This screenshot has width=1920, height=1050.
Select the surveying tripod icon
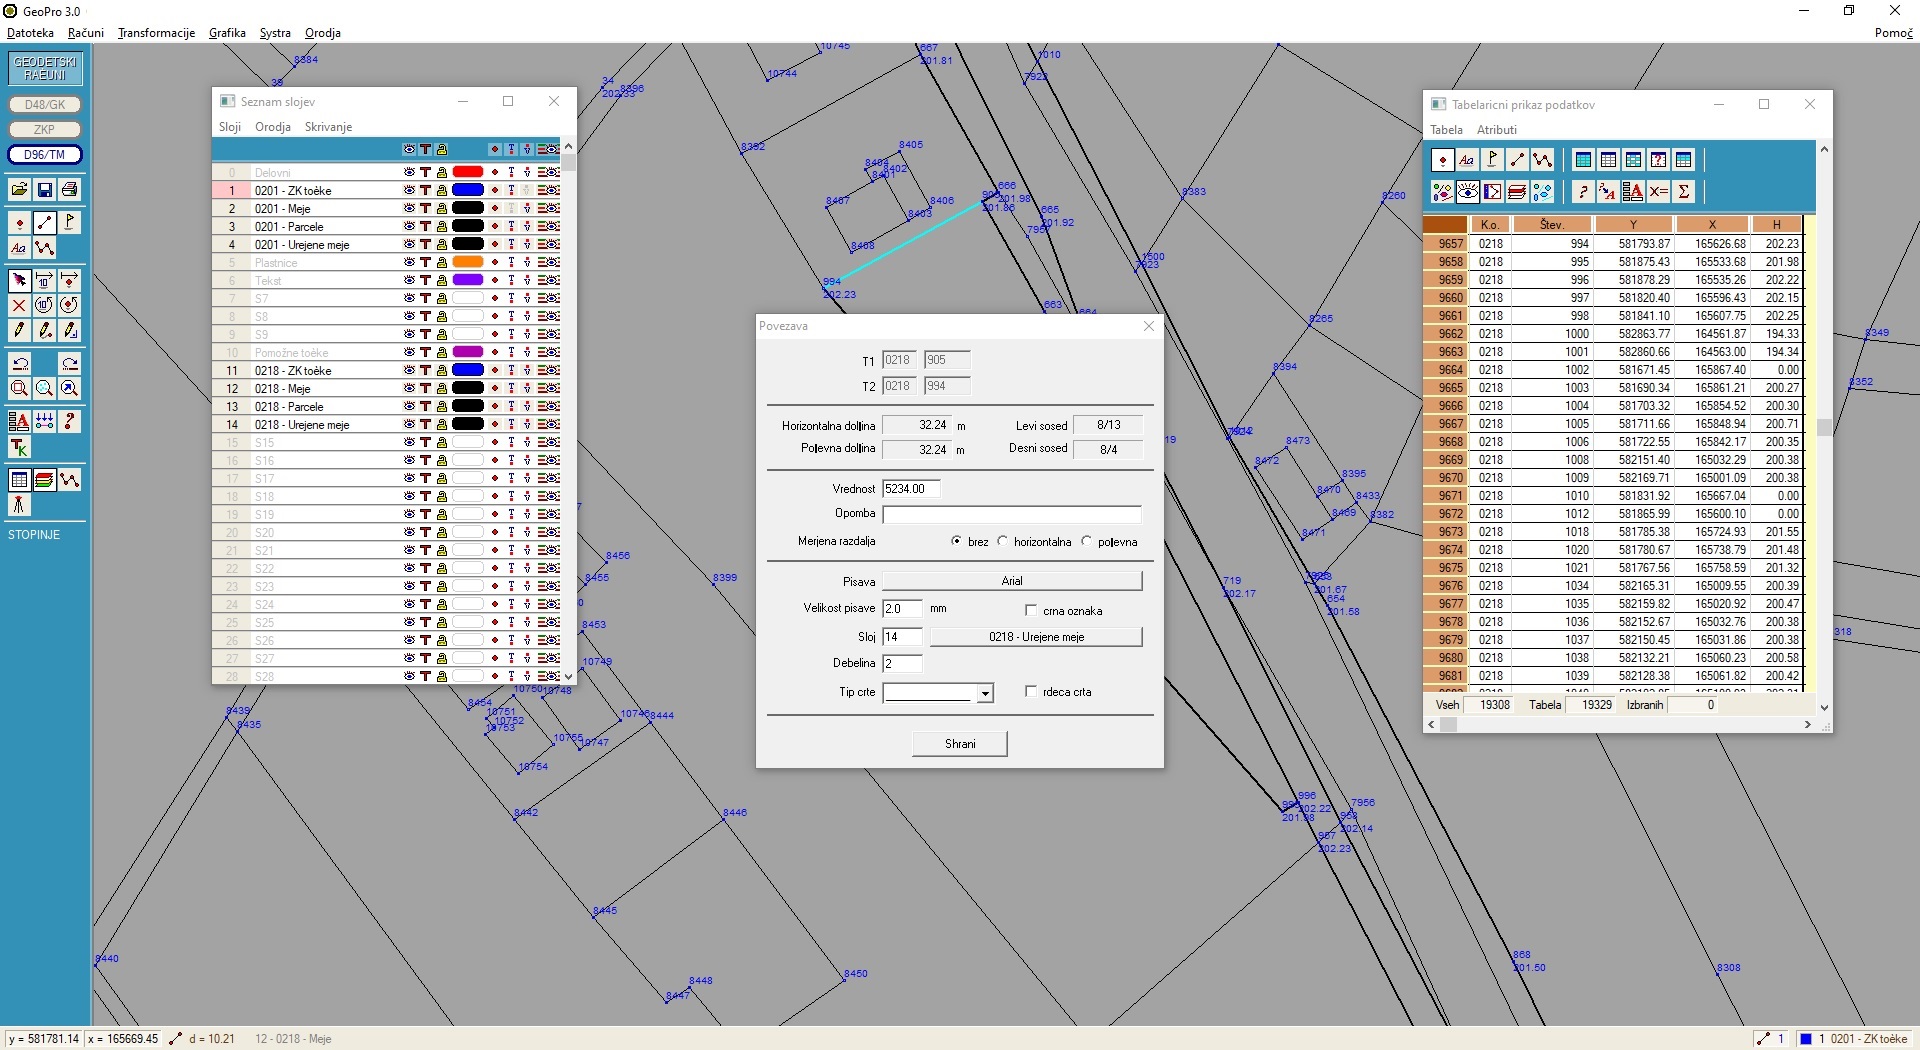pyautogui.click(x=19, y=506)
